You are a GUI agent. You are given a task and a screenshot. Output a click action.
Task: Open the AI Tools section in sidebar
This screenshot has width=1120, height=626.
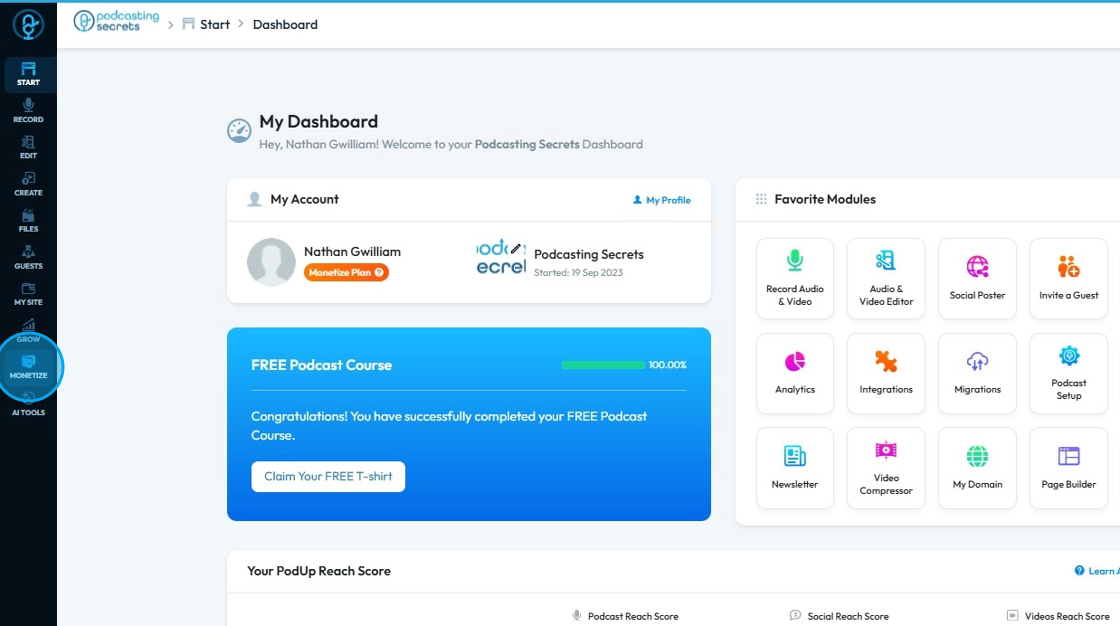[x=29, y=404]
